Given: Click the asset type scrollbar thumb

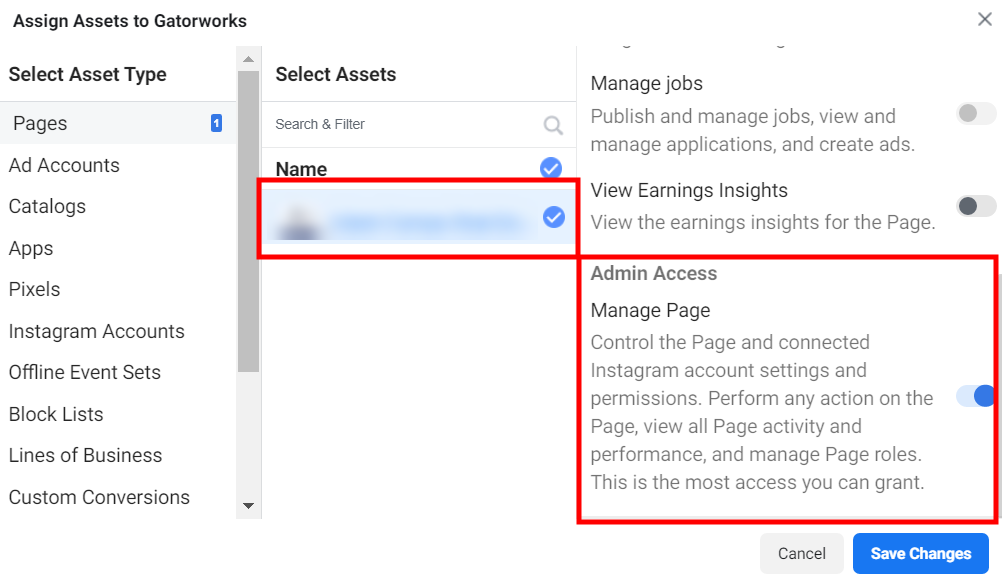Looking at the screenshot, I should point(249,221).
